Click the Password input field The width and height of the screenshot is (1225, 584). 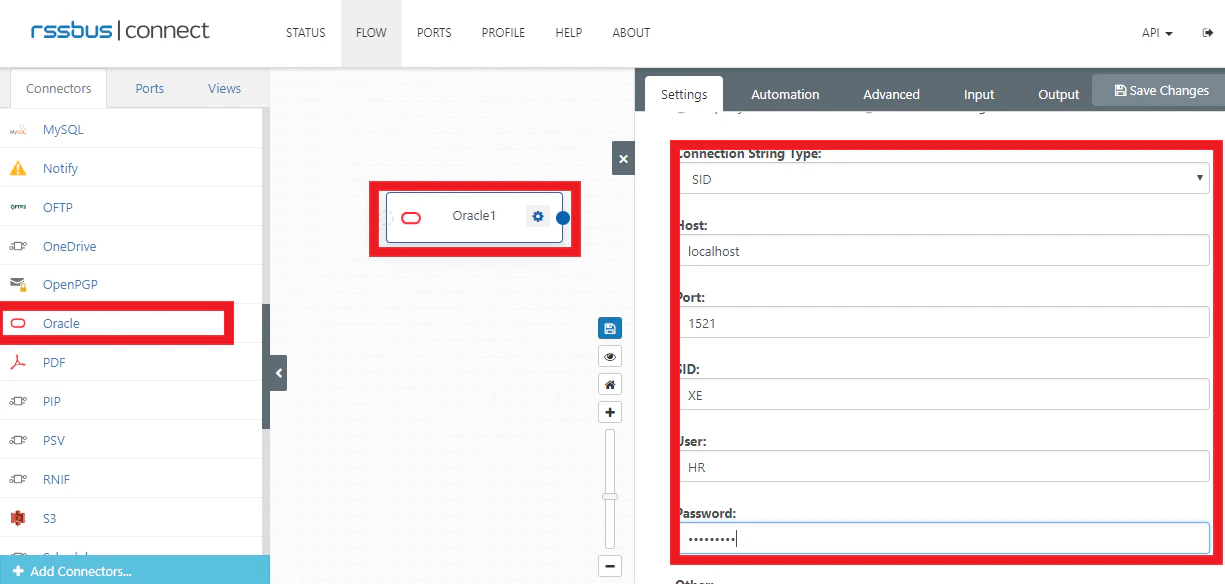[943, 538]
